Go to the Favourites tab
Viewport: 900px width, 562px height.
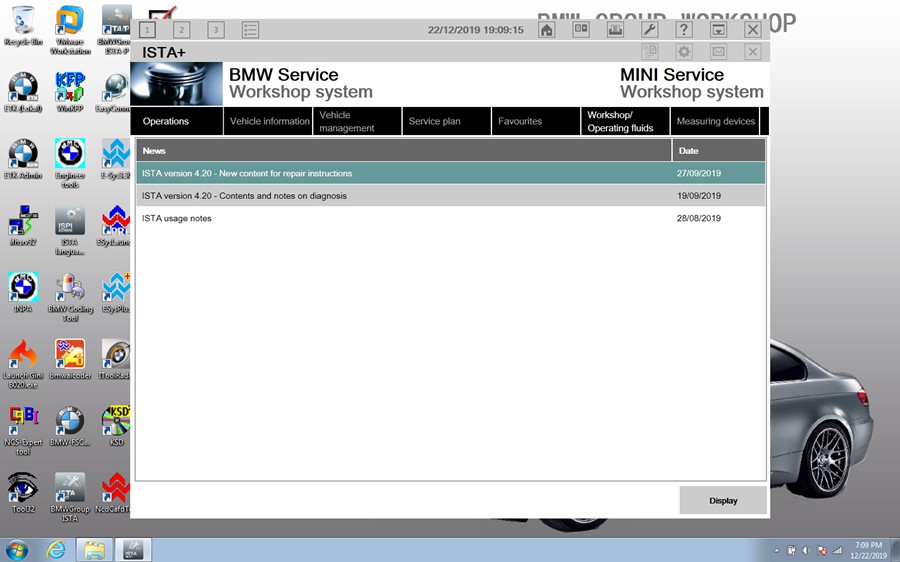click(536, 121)
